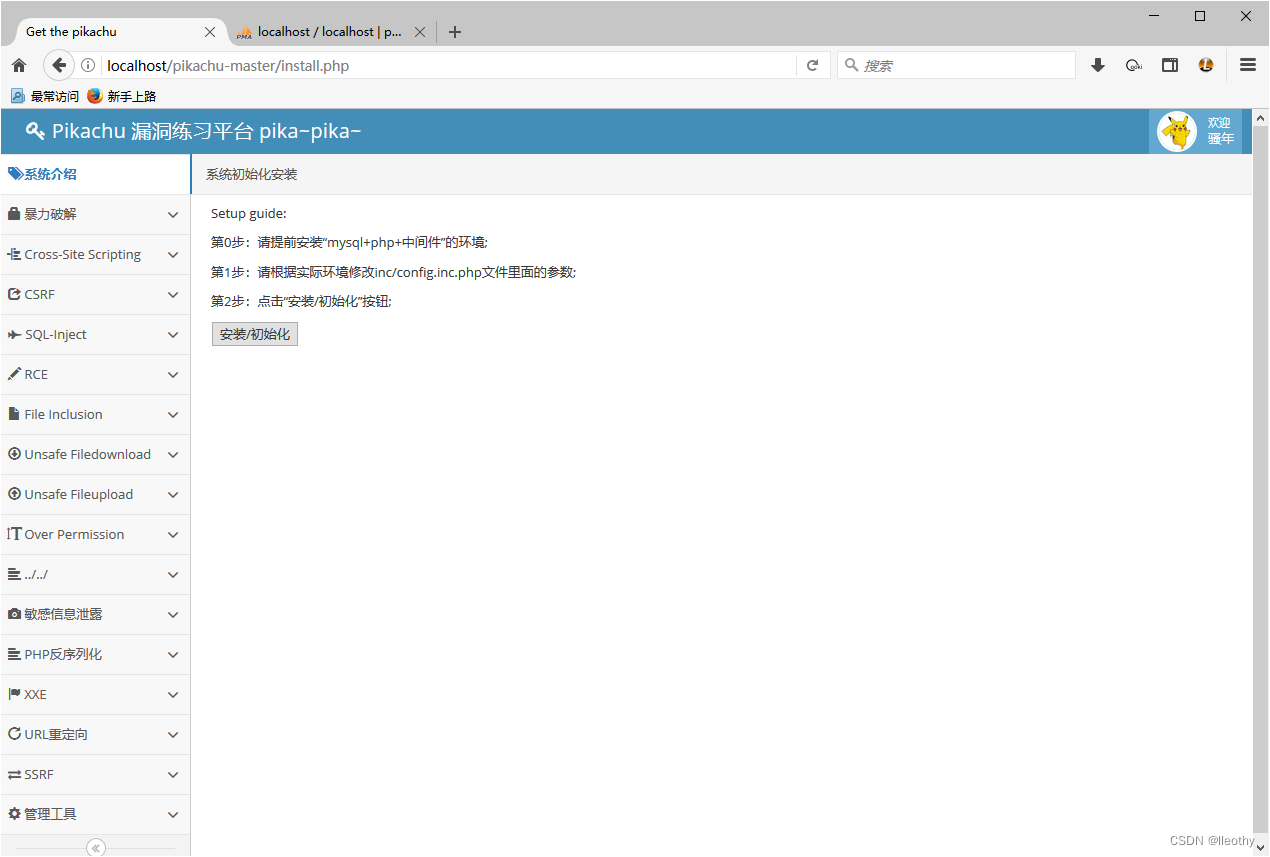Click upload icon beside Unsafe Fileupload
This screenshot has width=1270, height=857.
point(14,494)
